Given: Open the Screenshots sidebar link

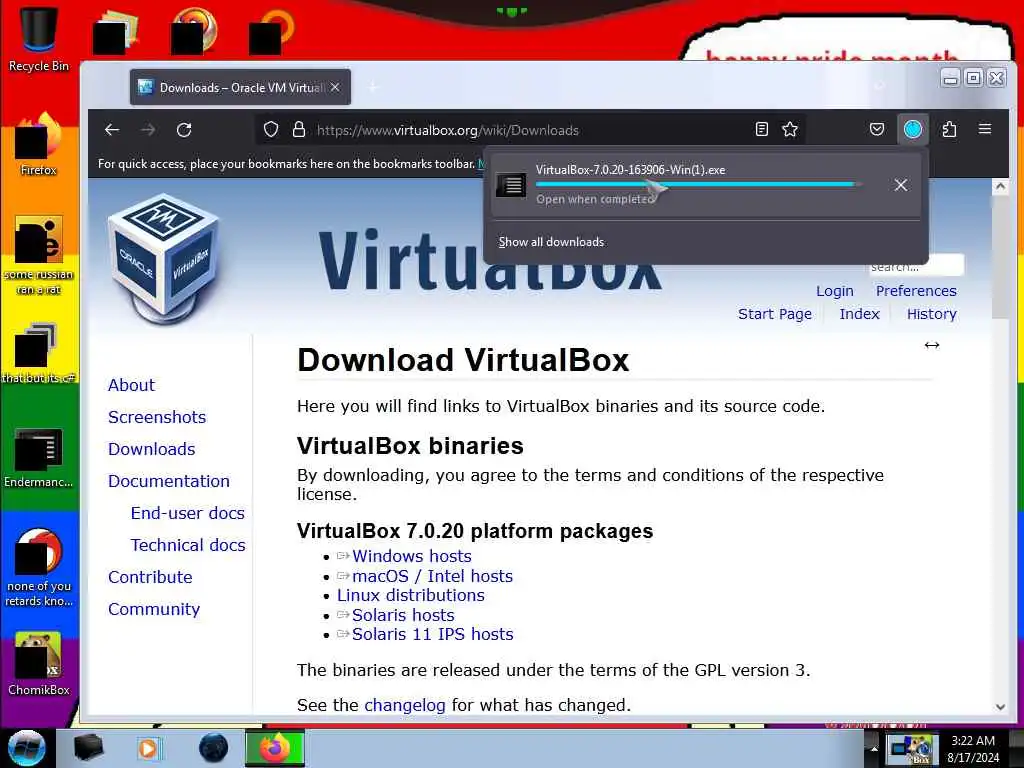Looking at the screenshot, I should coord(157,417).
